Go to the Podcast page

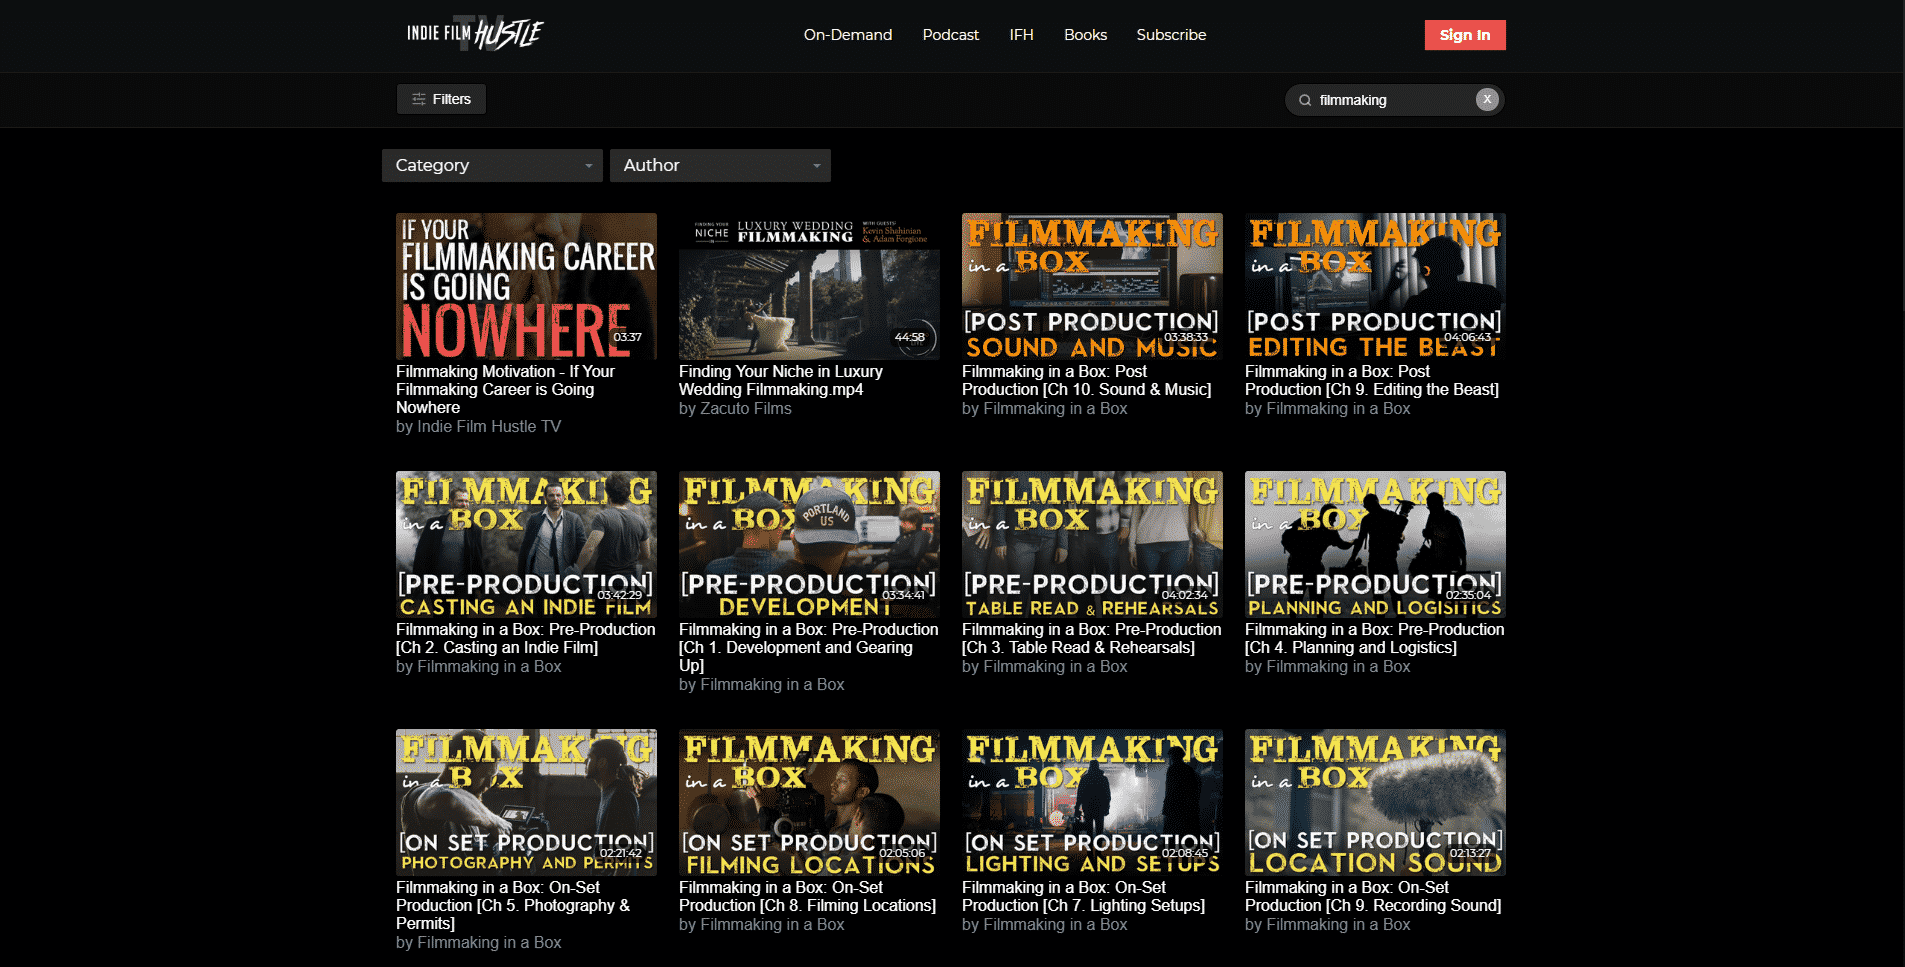click(951, 35)
